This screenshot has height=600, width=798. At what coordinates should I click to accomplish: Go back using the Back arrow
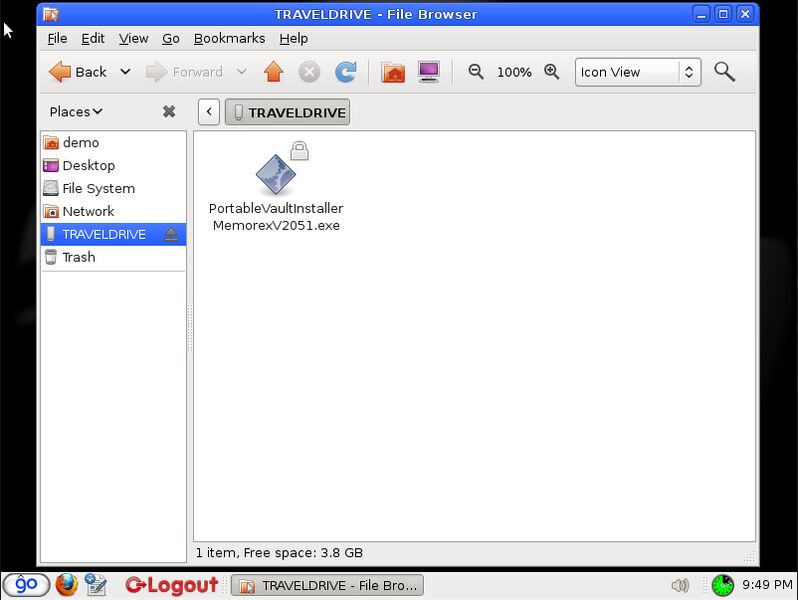[77, 72]
